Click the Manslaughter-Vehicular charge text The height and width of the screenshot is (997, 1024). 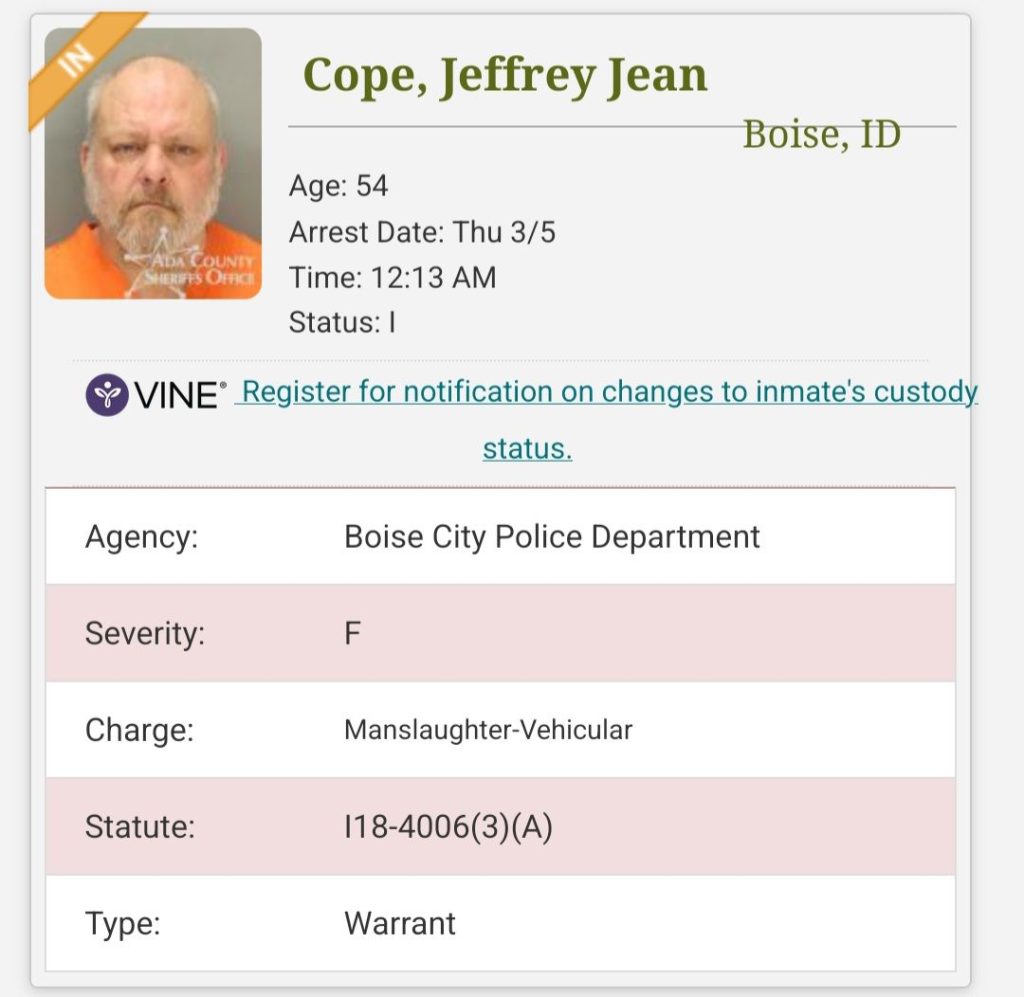pyautogui.click(x=488, y=730)
